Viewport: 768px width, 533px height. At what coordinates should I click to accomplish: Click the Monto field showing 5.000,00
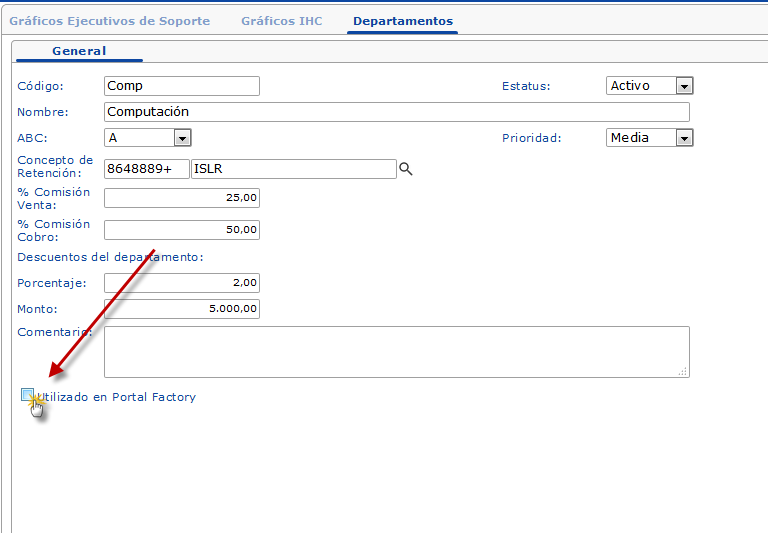tap(182, 309)
